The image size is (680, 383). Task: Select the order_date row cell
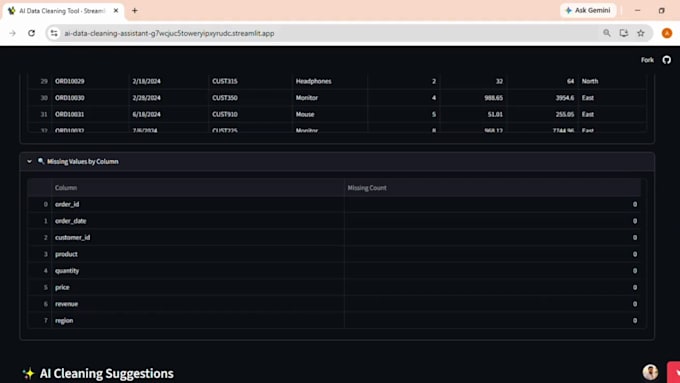(198, 221)
